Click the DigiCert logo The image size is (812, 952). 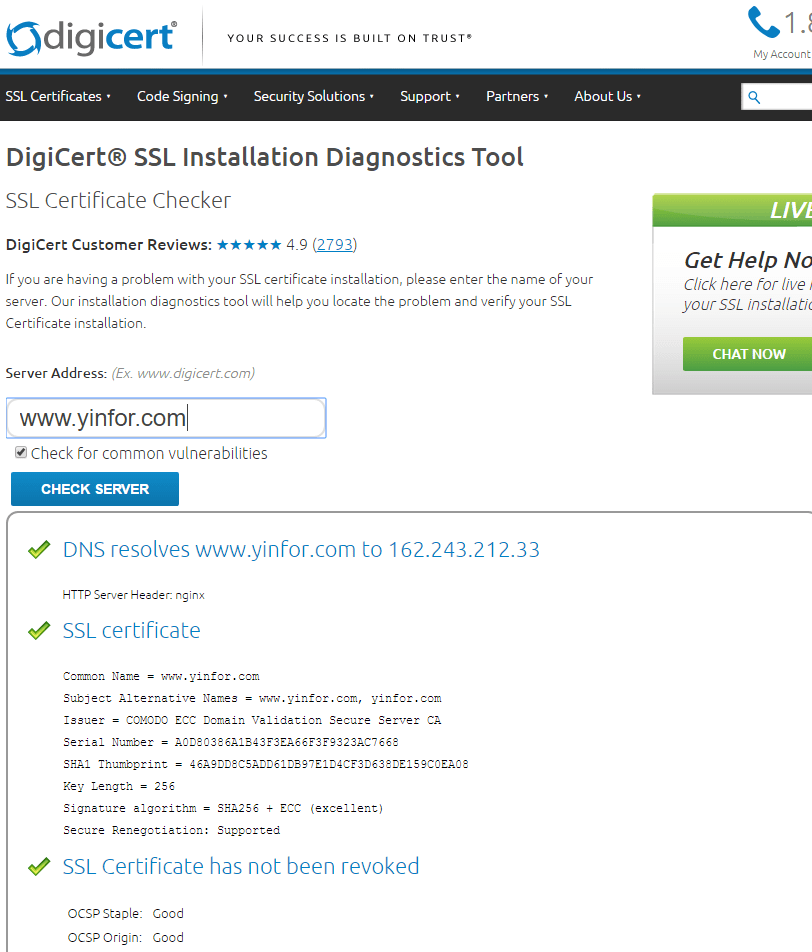click(x=90, y=37)
